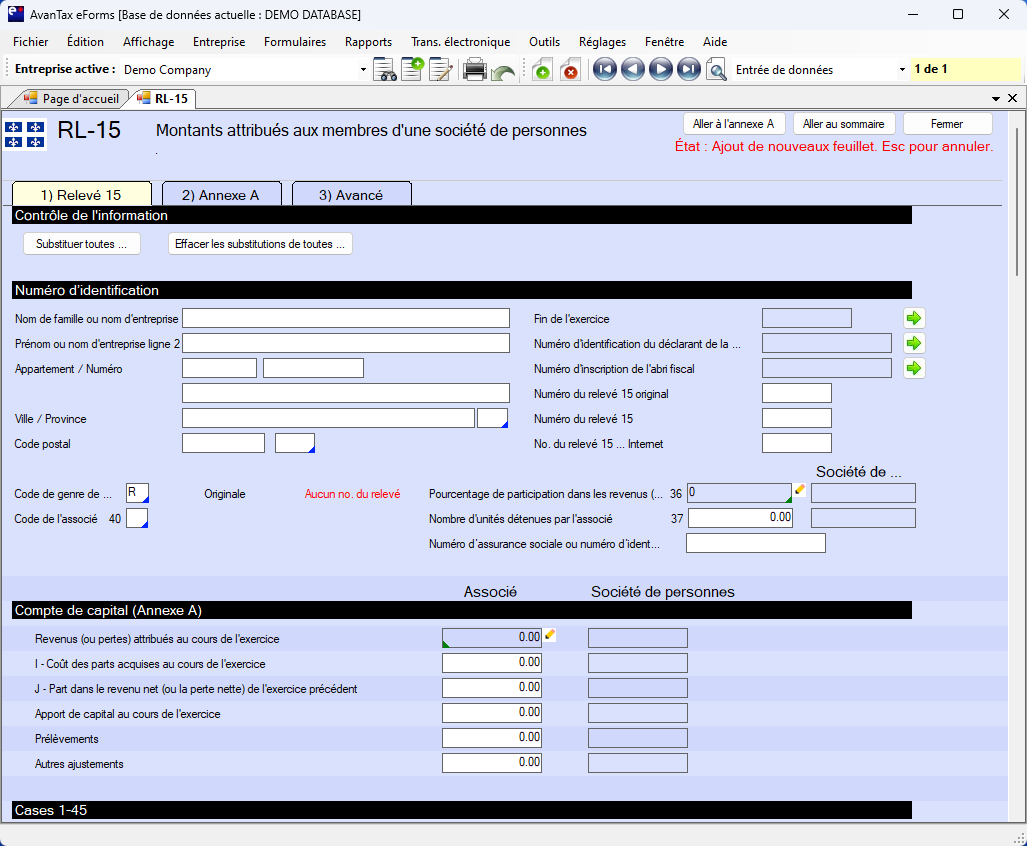
Task: Click the Nom de famille input field
Action: 346,318
